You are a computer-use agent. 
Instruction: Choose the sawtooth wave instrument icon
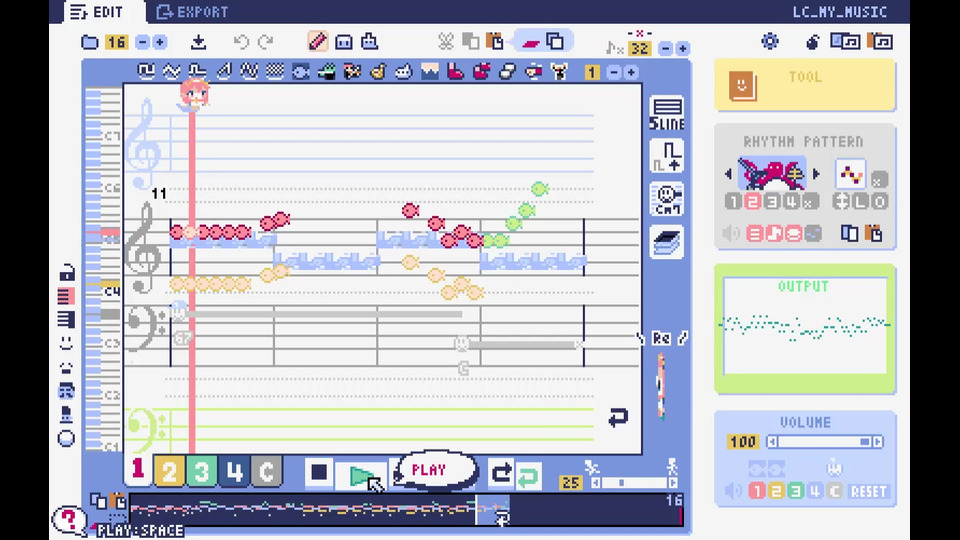(x=223, y=72)
